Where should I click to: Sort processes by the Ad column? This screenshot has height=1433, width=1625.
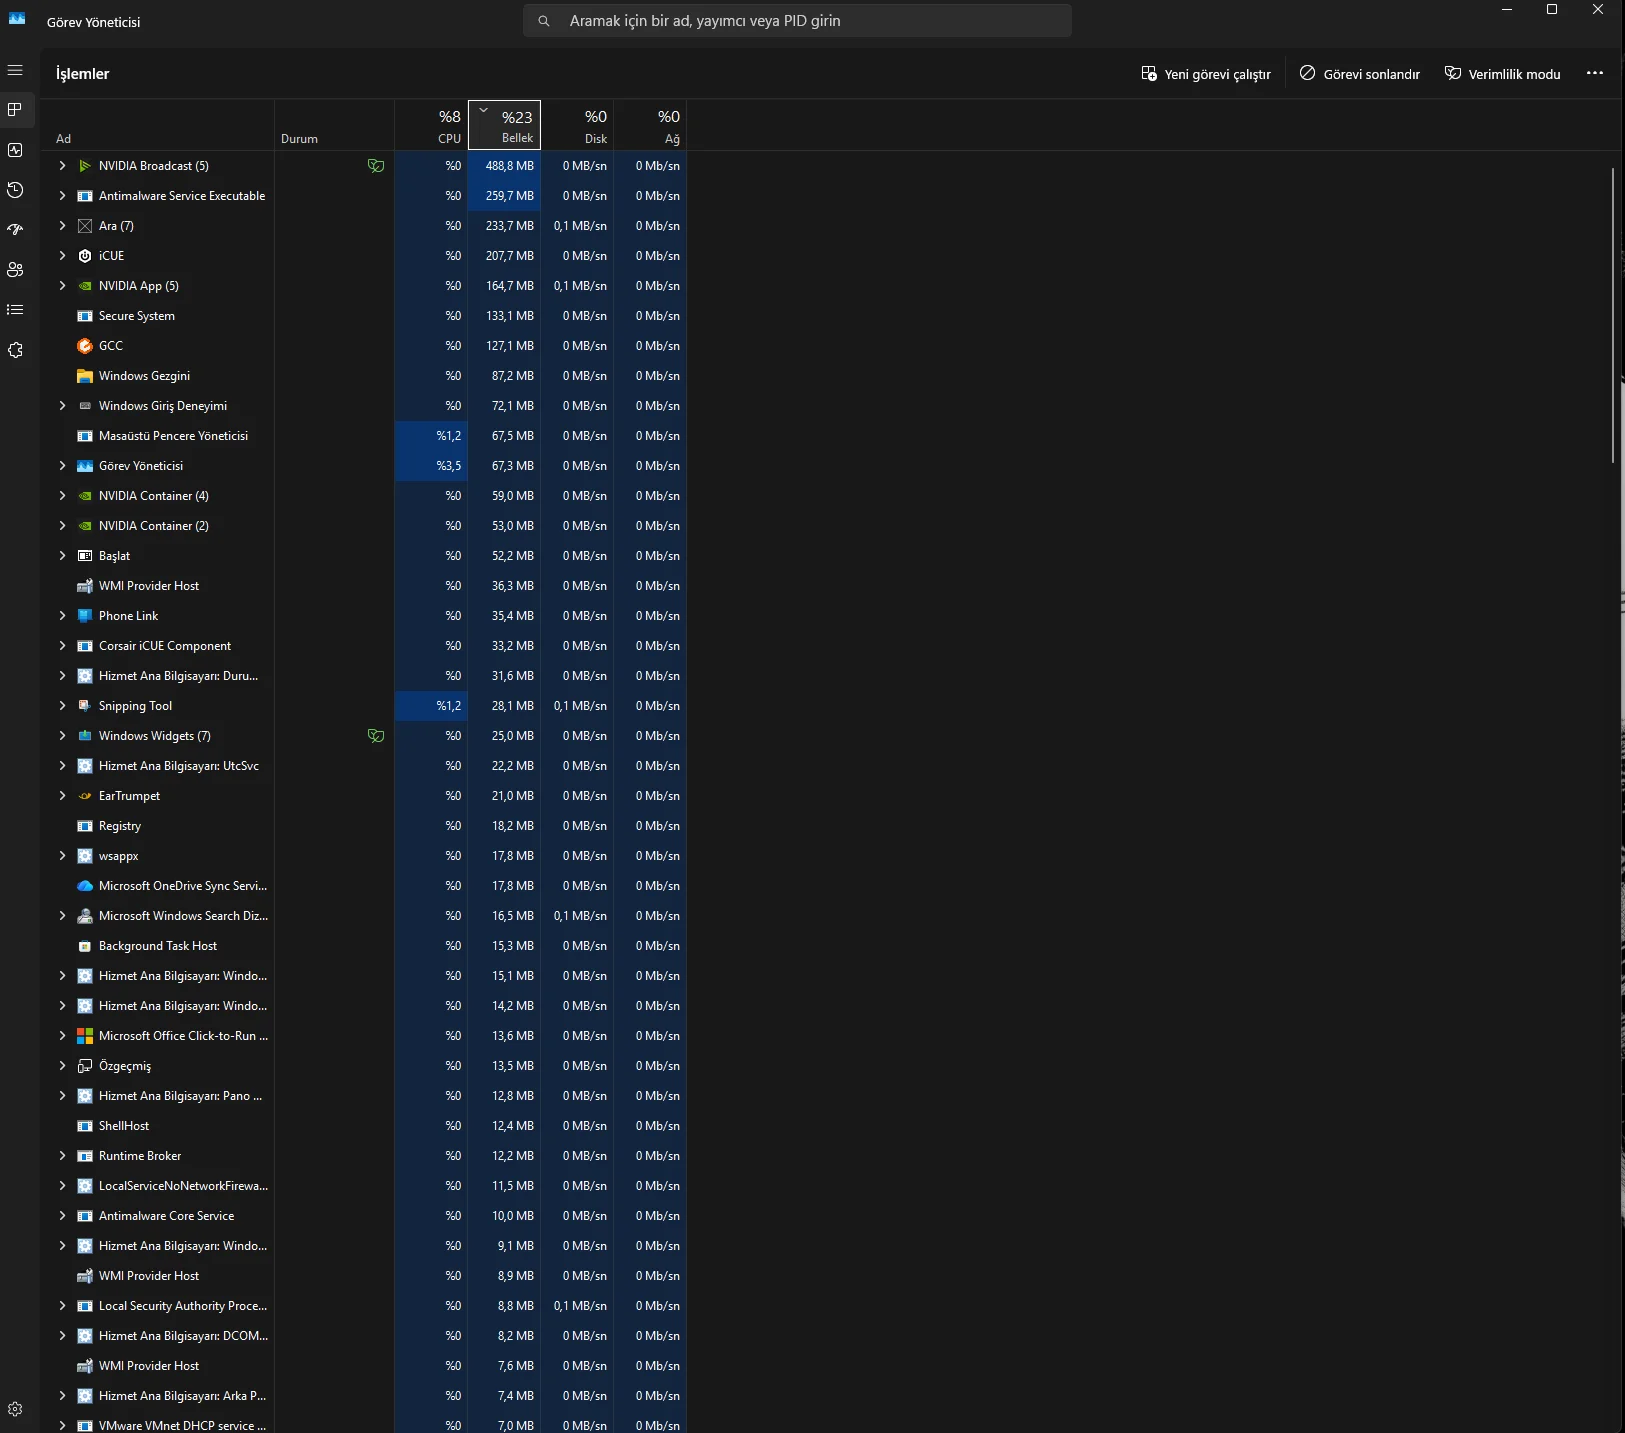157,125
